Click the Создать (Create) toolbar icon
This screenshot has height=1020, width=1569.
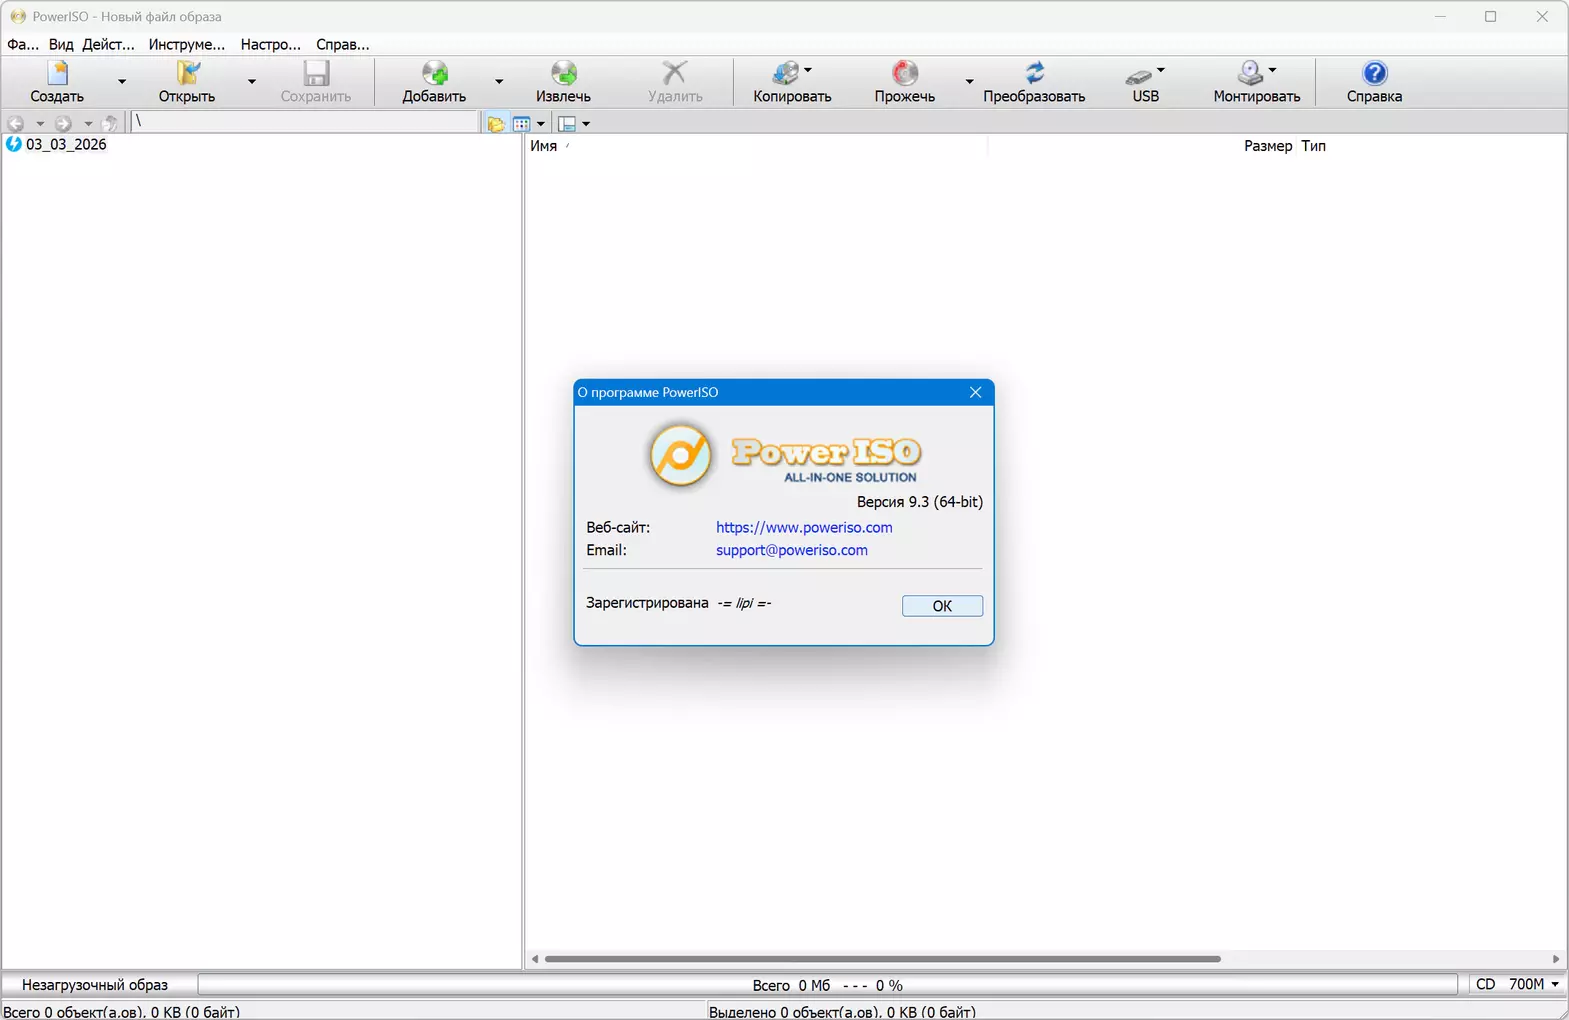[57, 73]
